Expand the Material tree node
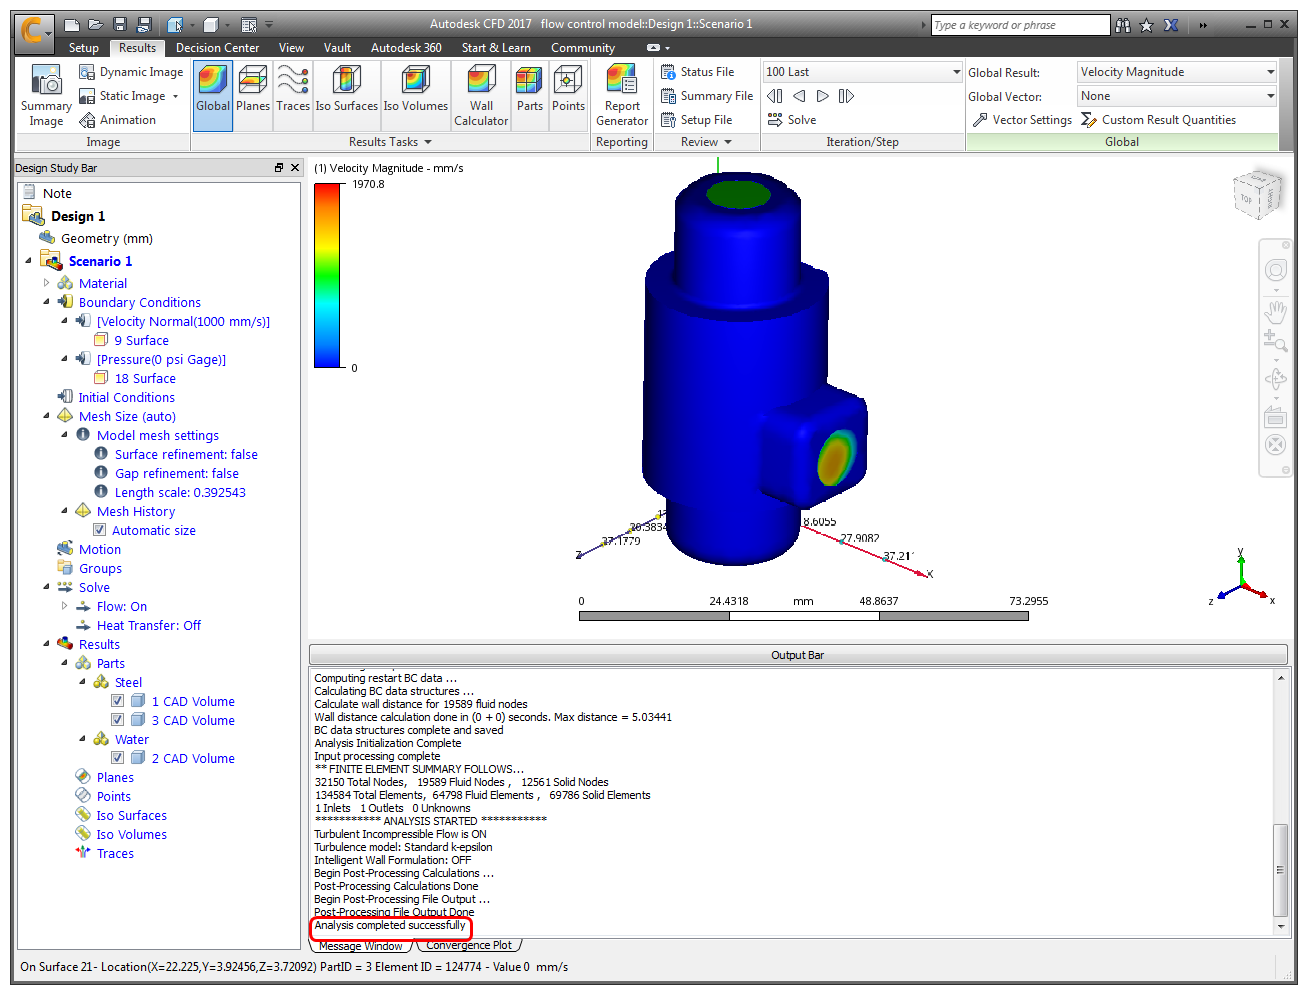This screenshot has width=1308, height=995. [x=46, y=283]
